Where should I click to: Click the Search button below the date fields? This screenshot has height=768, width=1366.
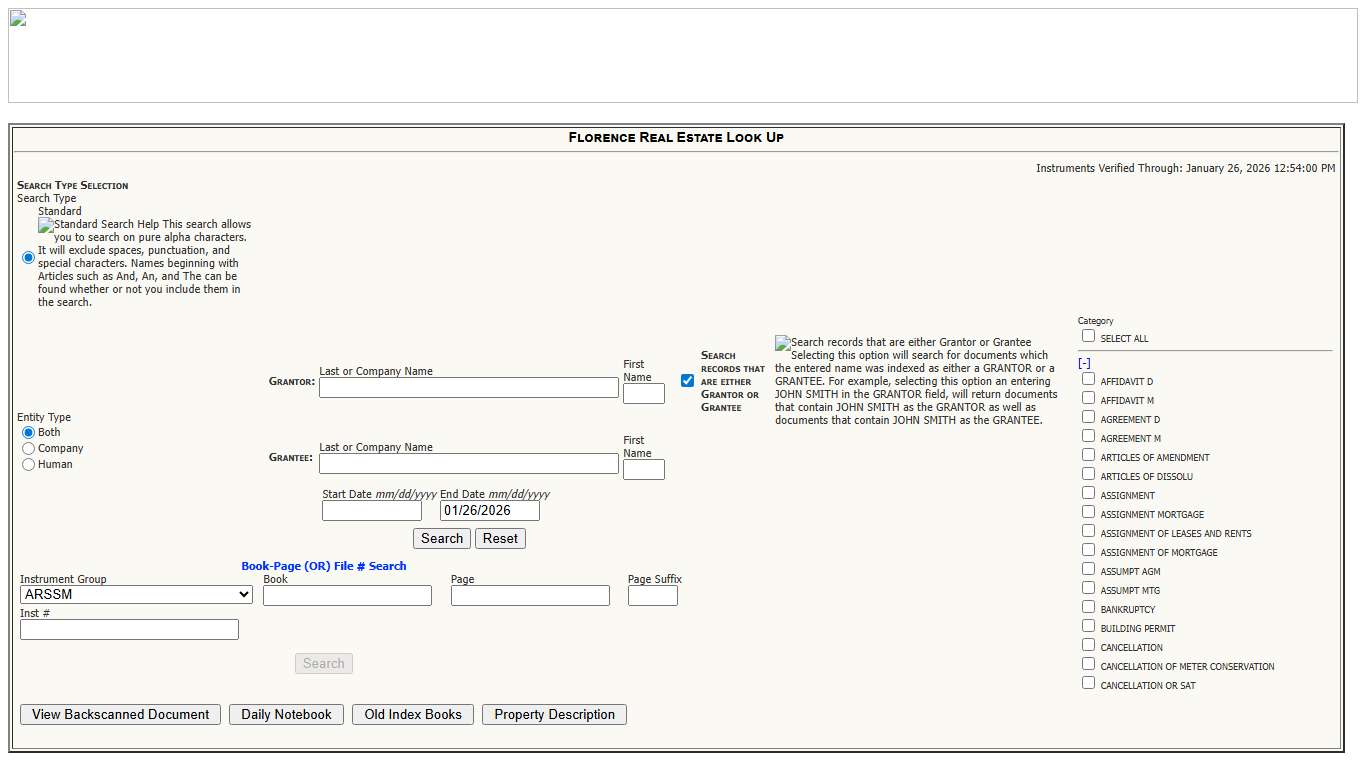441,538
